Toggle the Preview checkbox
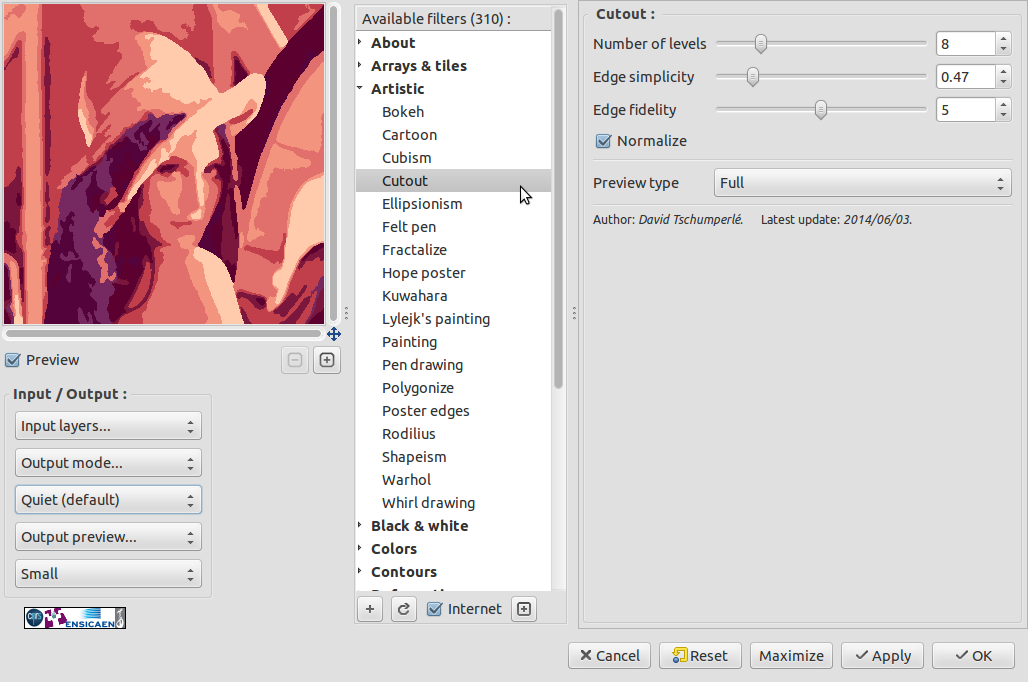 tap(12, 360)
